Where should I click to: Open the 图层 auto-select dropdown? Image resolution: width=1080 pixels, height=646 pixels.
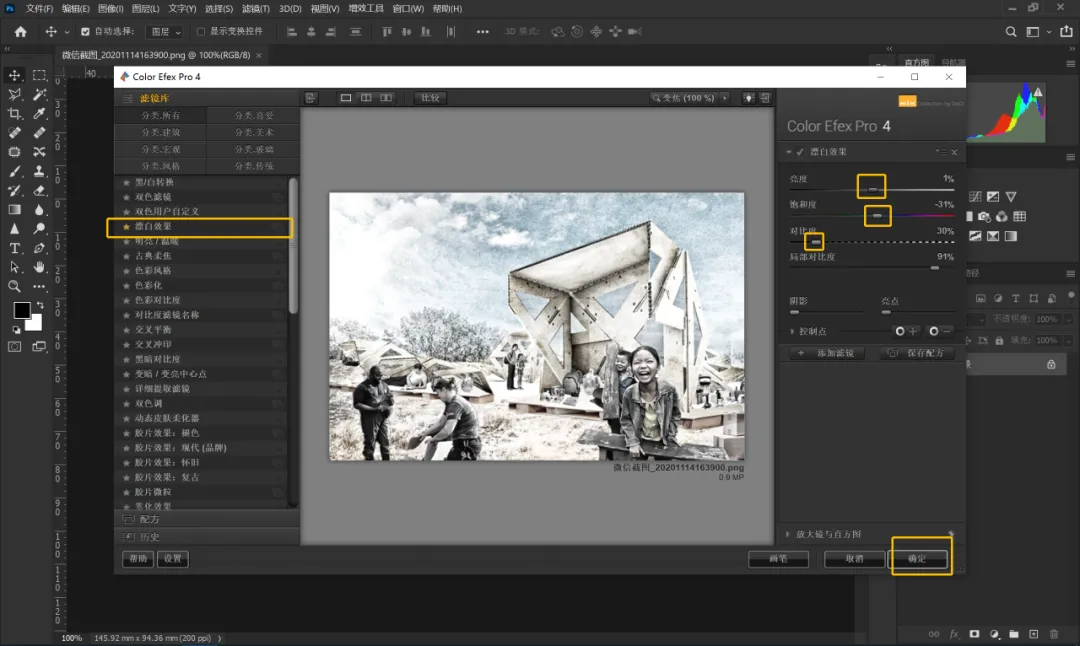(164, 32)
